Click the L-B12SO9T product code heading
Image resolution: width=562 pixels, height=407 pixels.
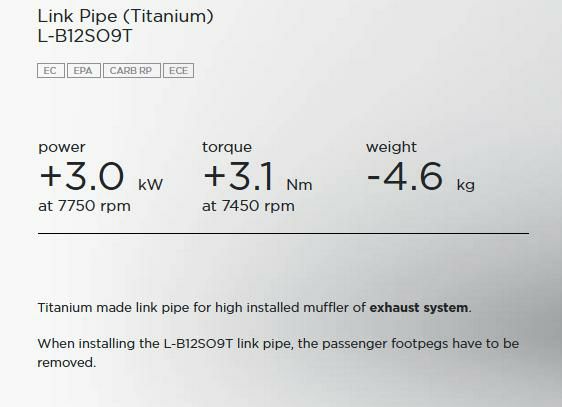point(85,36)
